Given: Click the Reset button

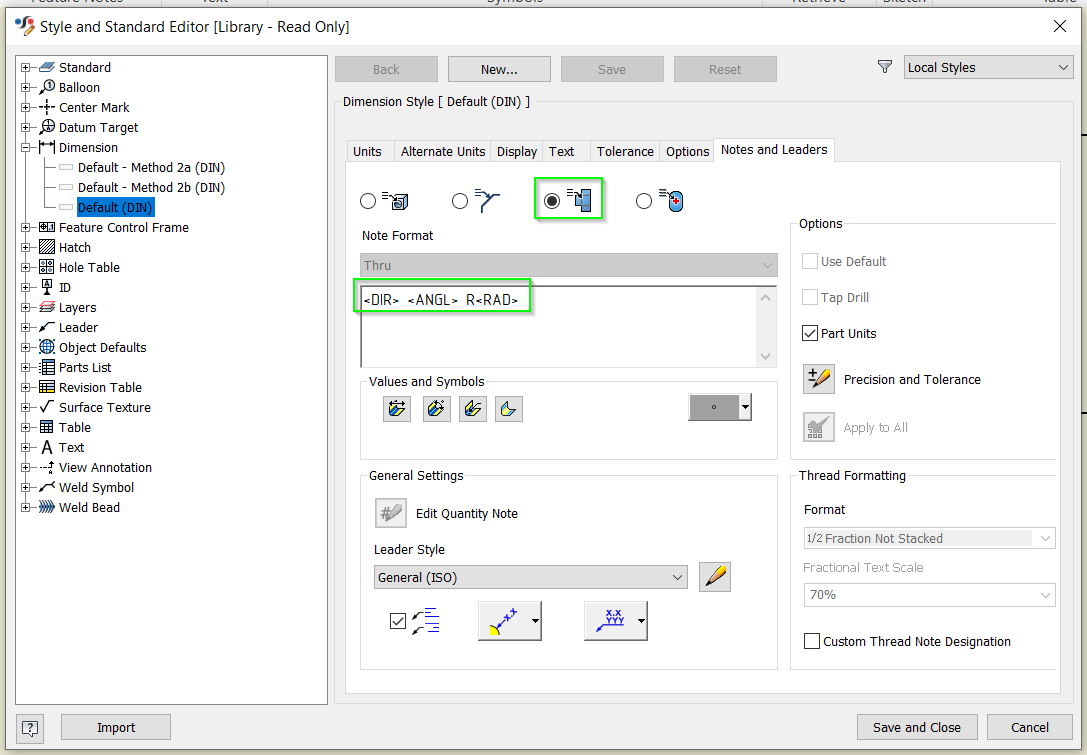Looking at the screenshot, I should pos(725,69).
